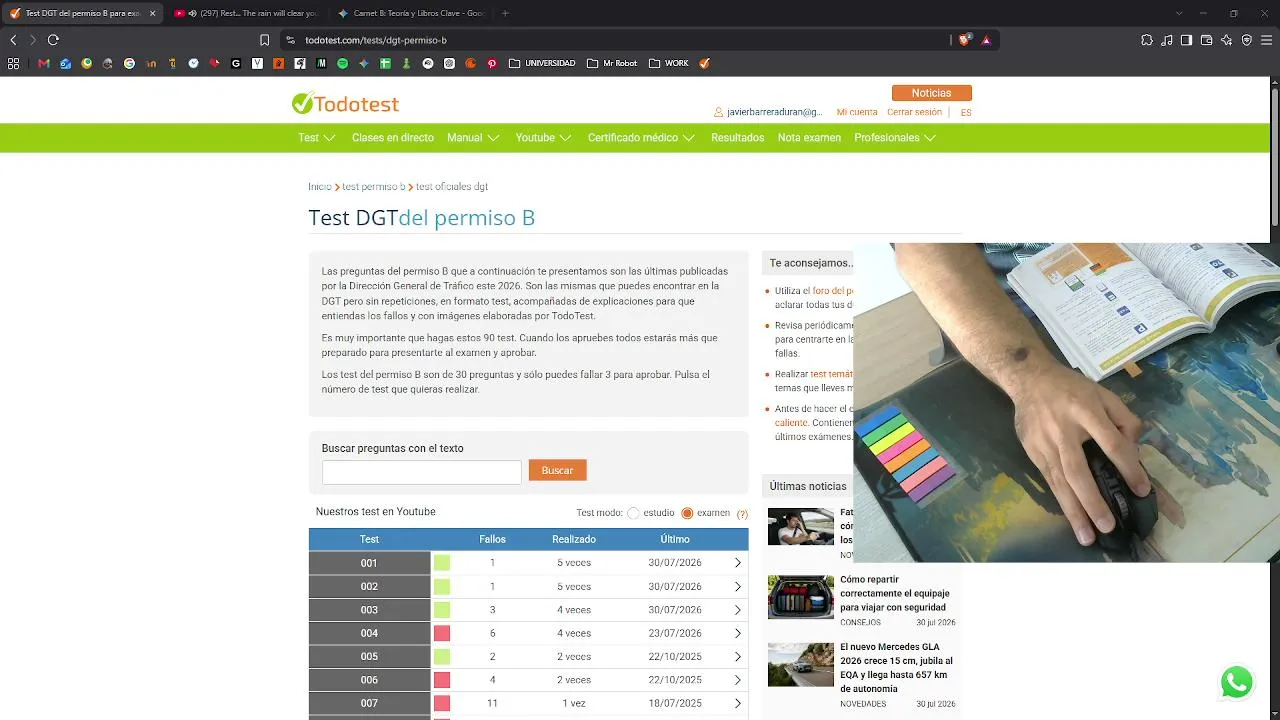Click the Noticias button
Viewport: 1280px width, 720px height.
[x=931, y=93]
